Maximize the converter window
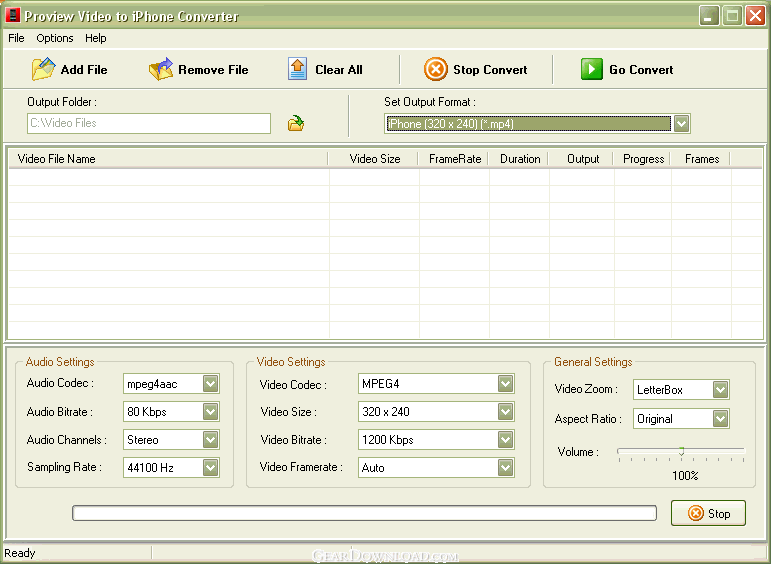Image resolution: width=771 pixels, height=564 pixels. pyautogui.click(x=732, y=16)
